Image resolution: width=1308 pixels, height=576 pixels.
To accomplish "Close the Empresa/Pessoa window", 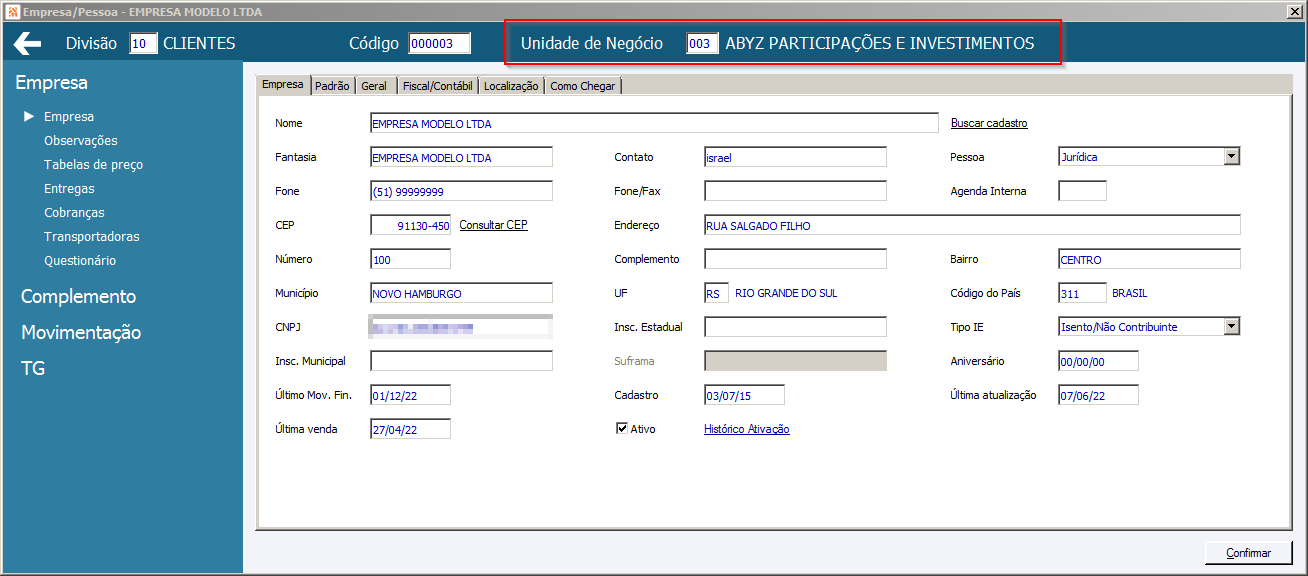I will click(1294, 11).
